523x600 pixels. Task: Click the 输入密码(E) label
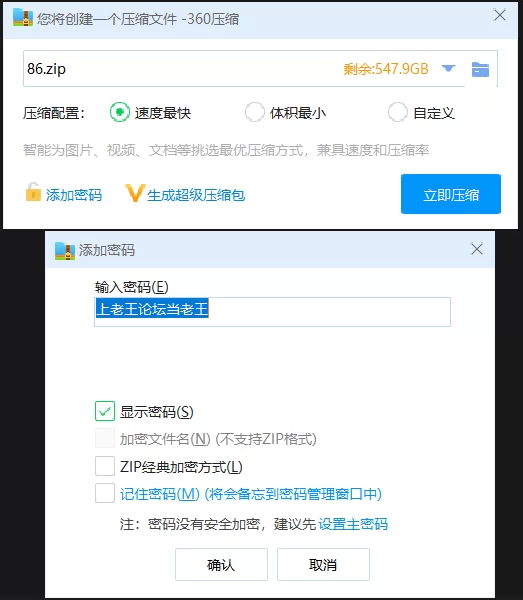tap(132, 287)
